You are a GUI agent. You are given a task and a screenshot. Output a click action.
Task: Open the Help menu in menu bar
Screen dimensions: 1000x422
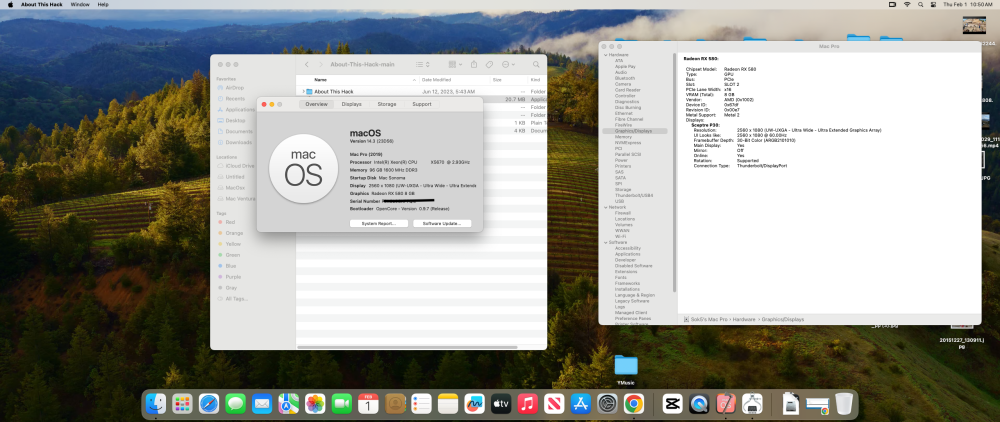[x=103, y=4]
